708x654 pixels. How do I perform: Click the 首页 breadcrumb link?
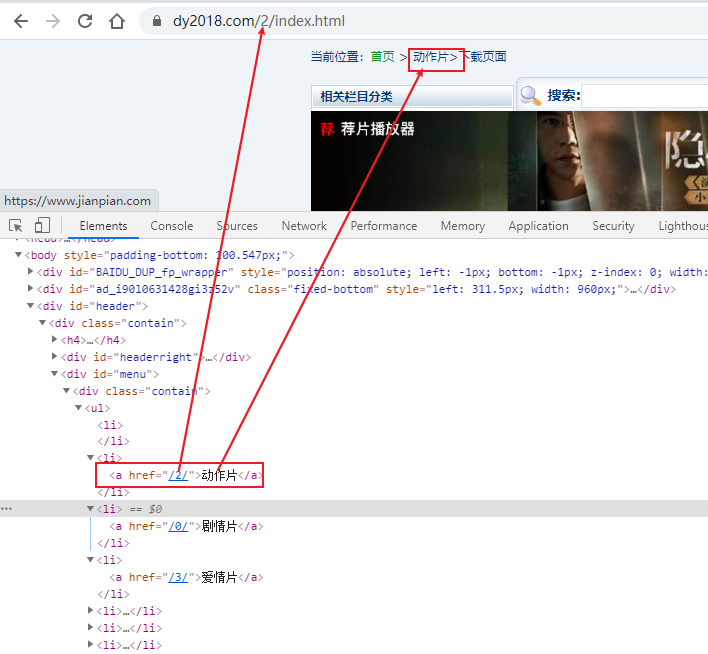click(382, 56)
